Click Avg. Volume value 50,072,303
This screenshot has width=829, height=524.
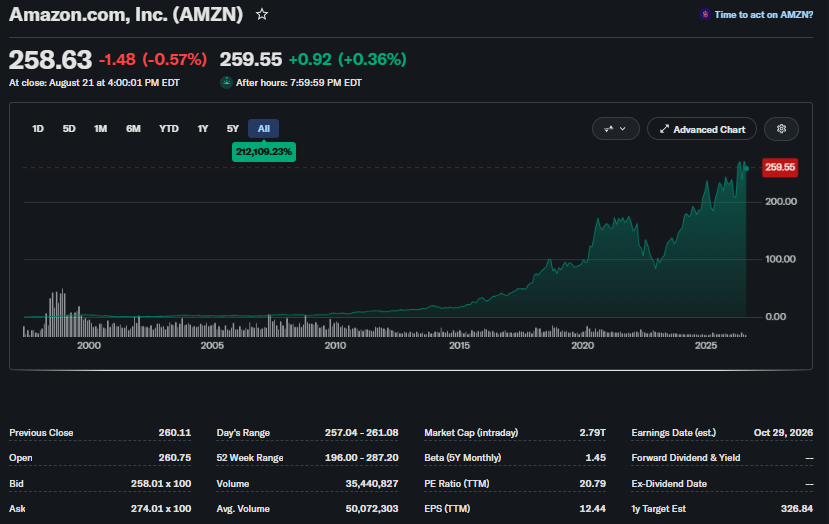point(372,509)
